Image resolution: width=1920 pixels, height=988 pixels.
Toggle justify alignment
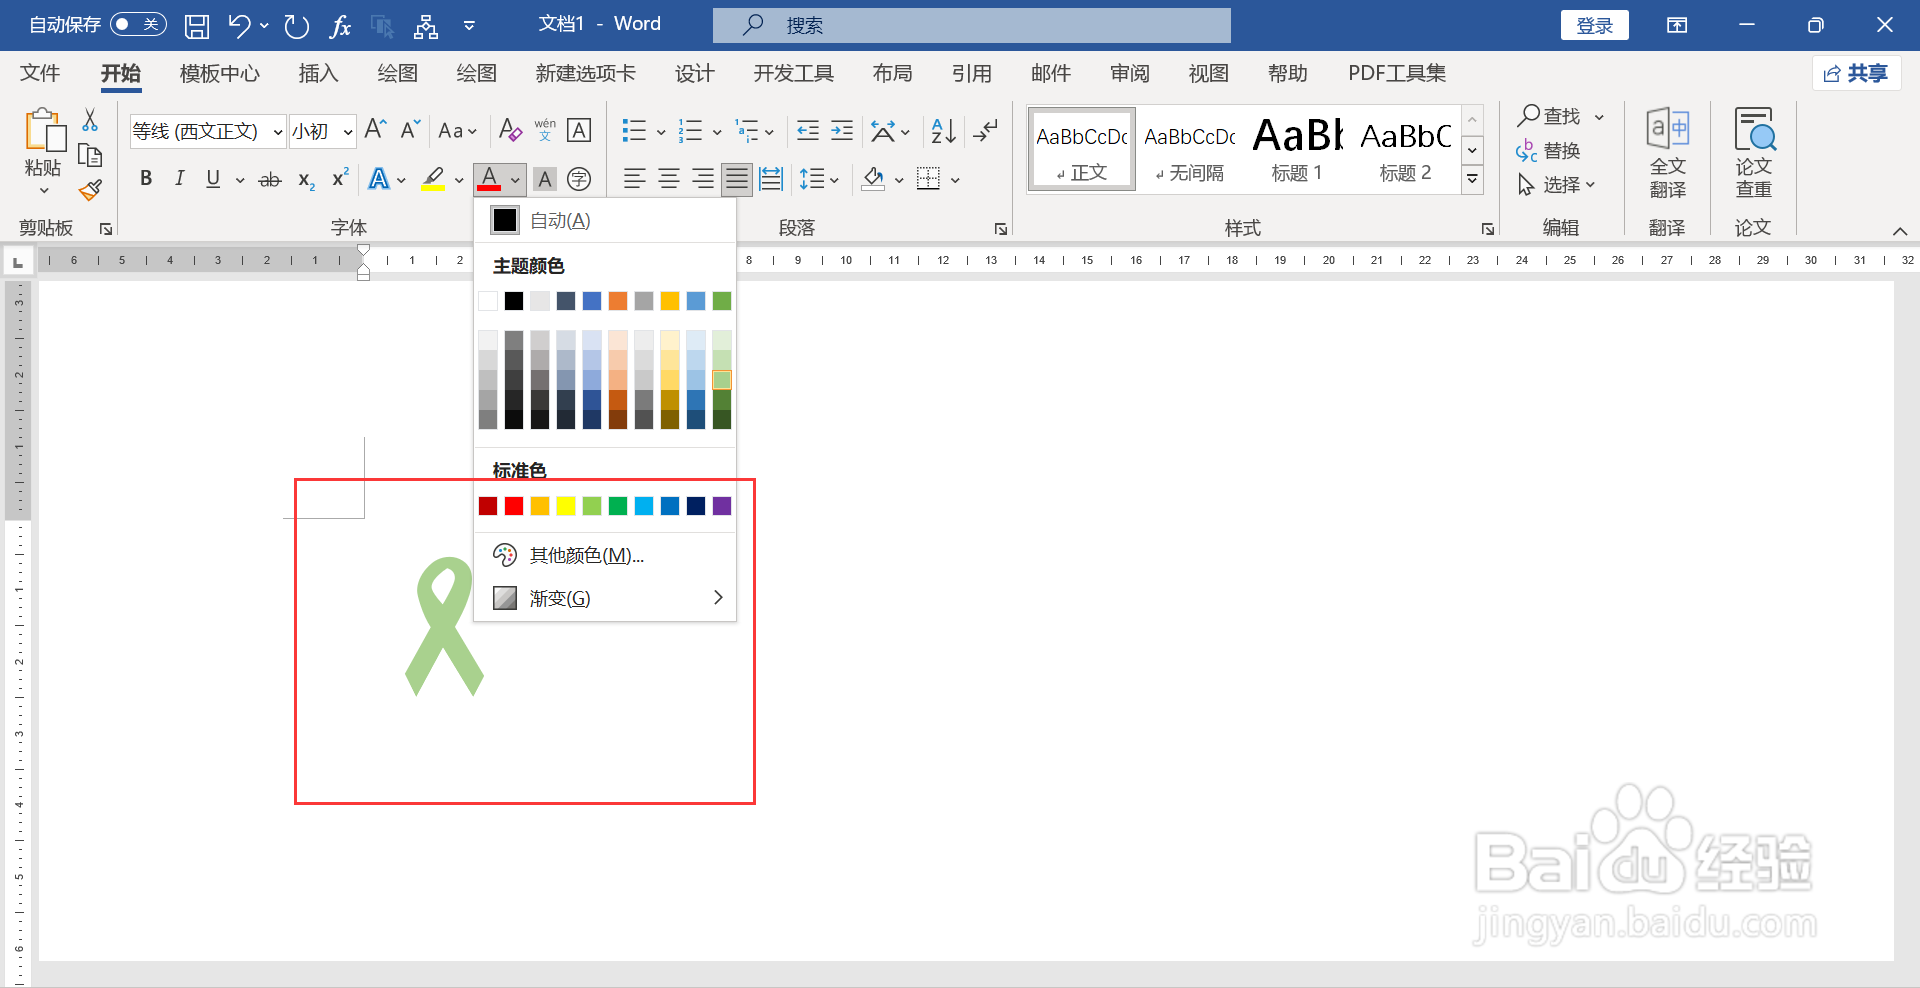(737, 179)
